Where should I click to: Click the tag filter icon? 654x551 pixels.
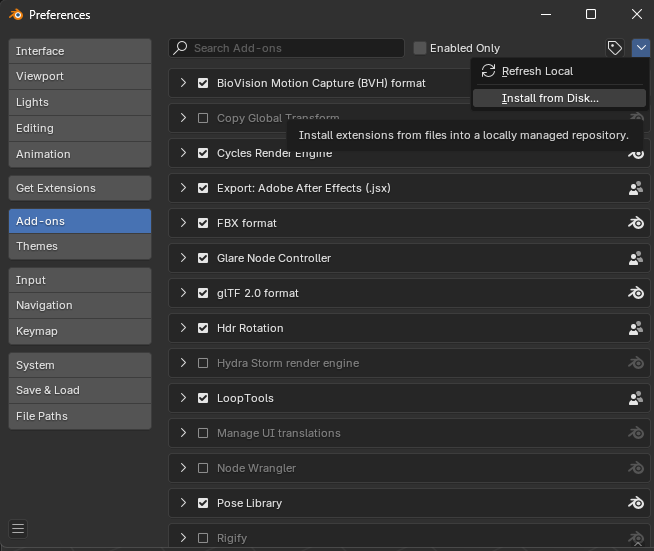pos(615,48)
